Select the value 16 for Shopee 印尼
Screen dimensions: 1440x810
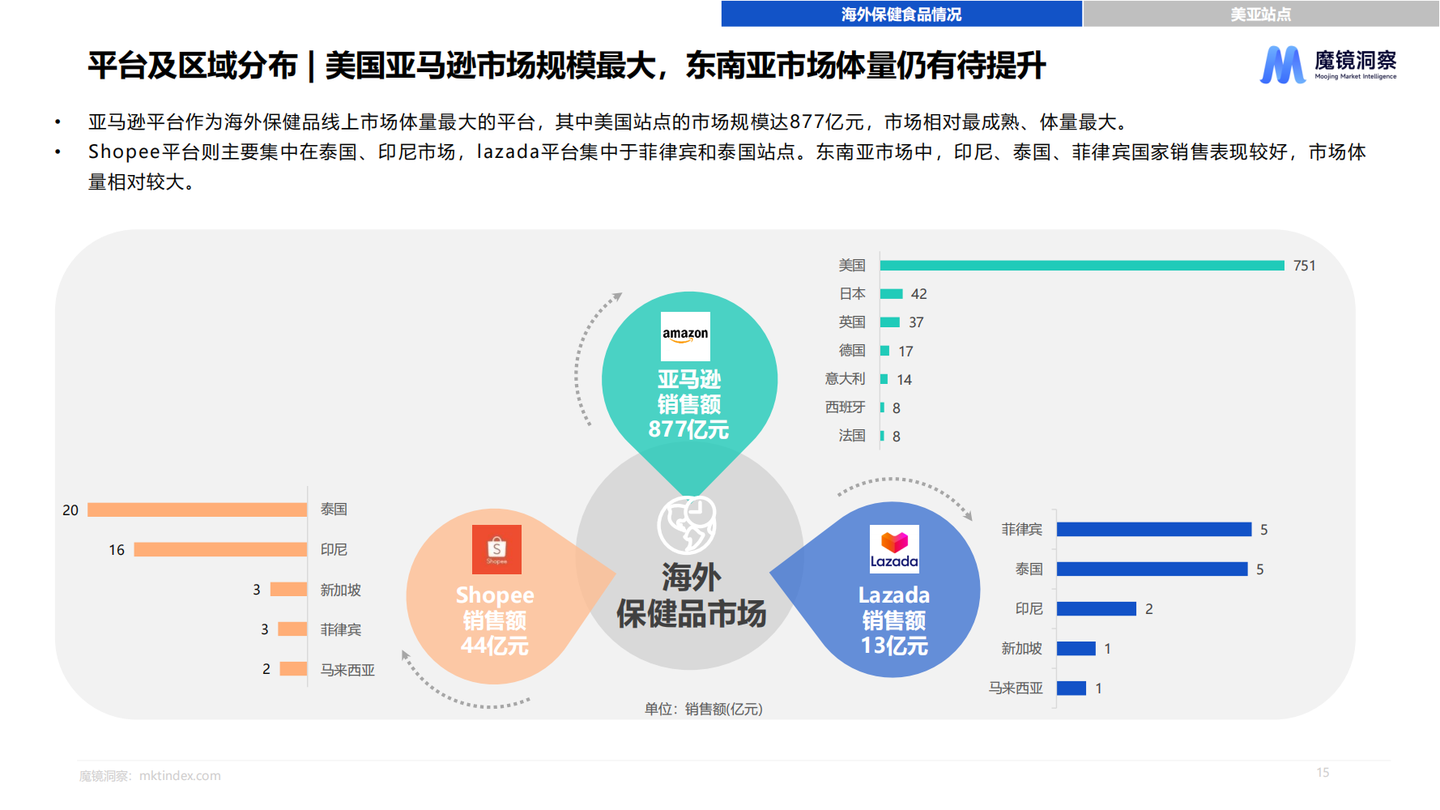117,550
